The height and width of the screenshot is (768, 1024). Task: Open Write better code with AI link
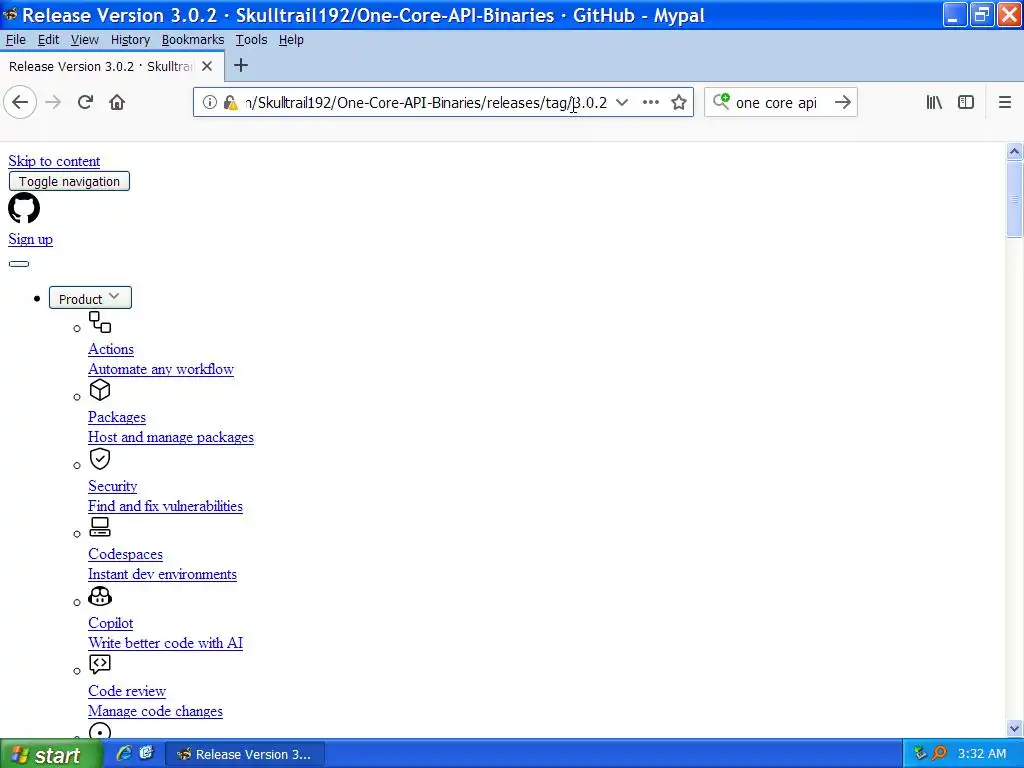point(166,643)
